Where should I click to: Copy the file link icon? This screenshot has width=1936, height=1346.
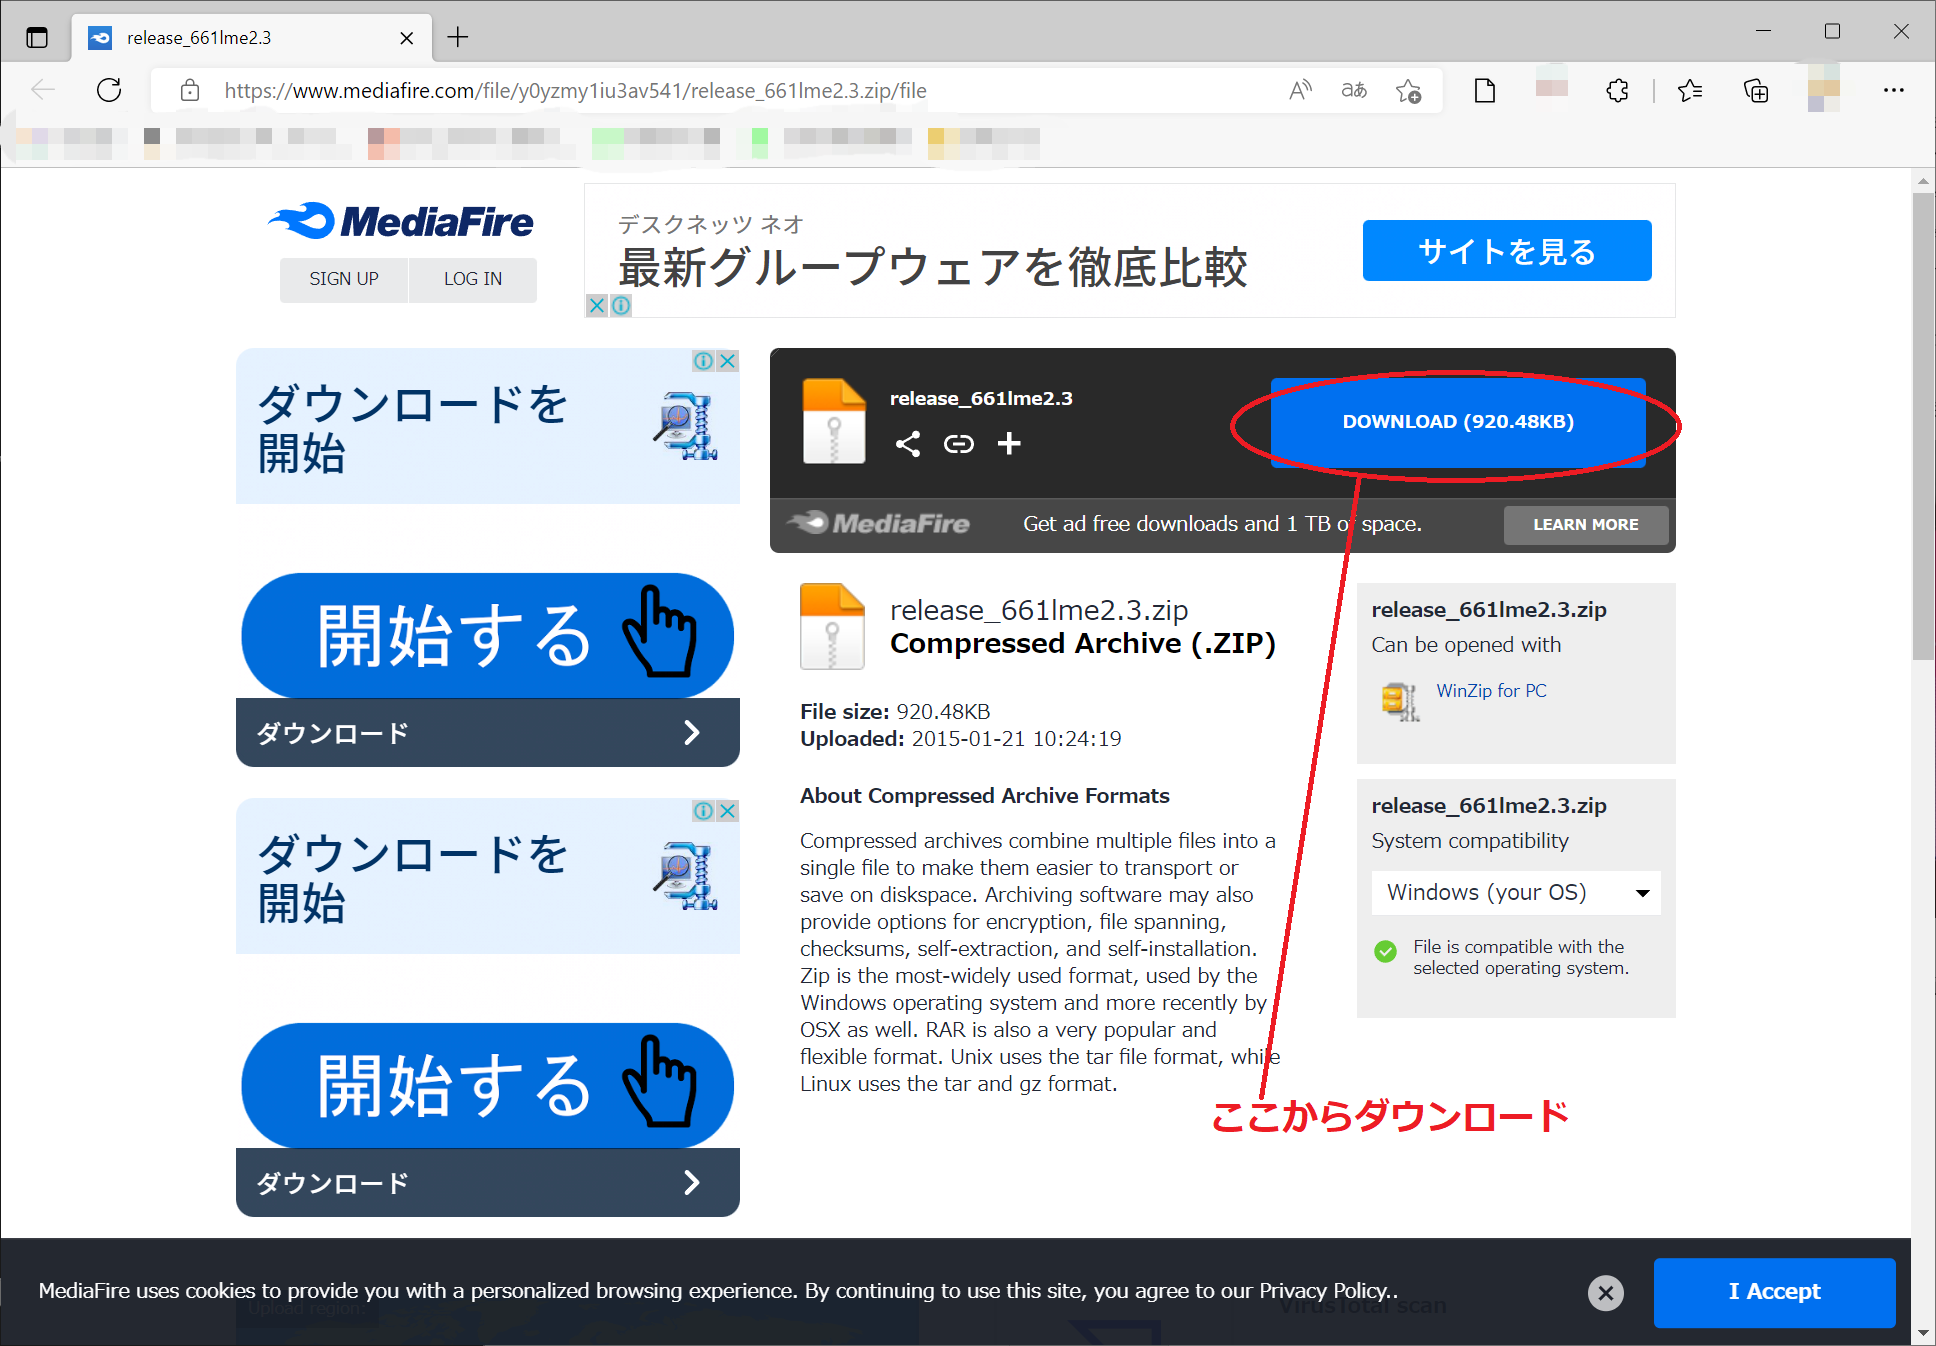(x=959, y=444)
